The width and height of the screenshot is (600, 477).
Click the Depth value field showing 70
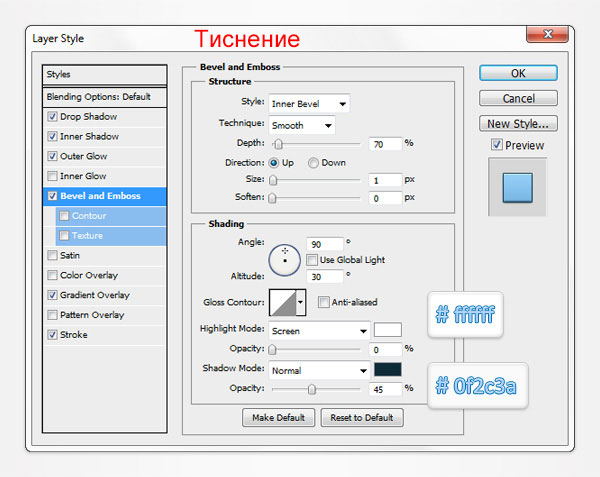coord(385,144)
